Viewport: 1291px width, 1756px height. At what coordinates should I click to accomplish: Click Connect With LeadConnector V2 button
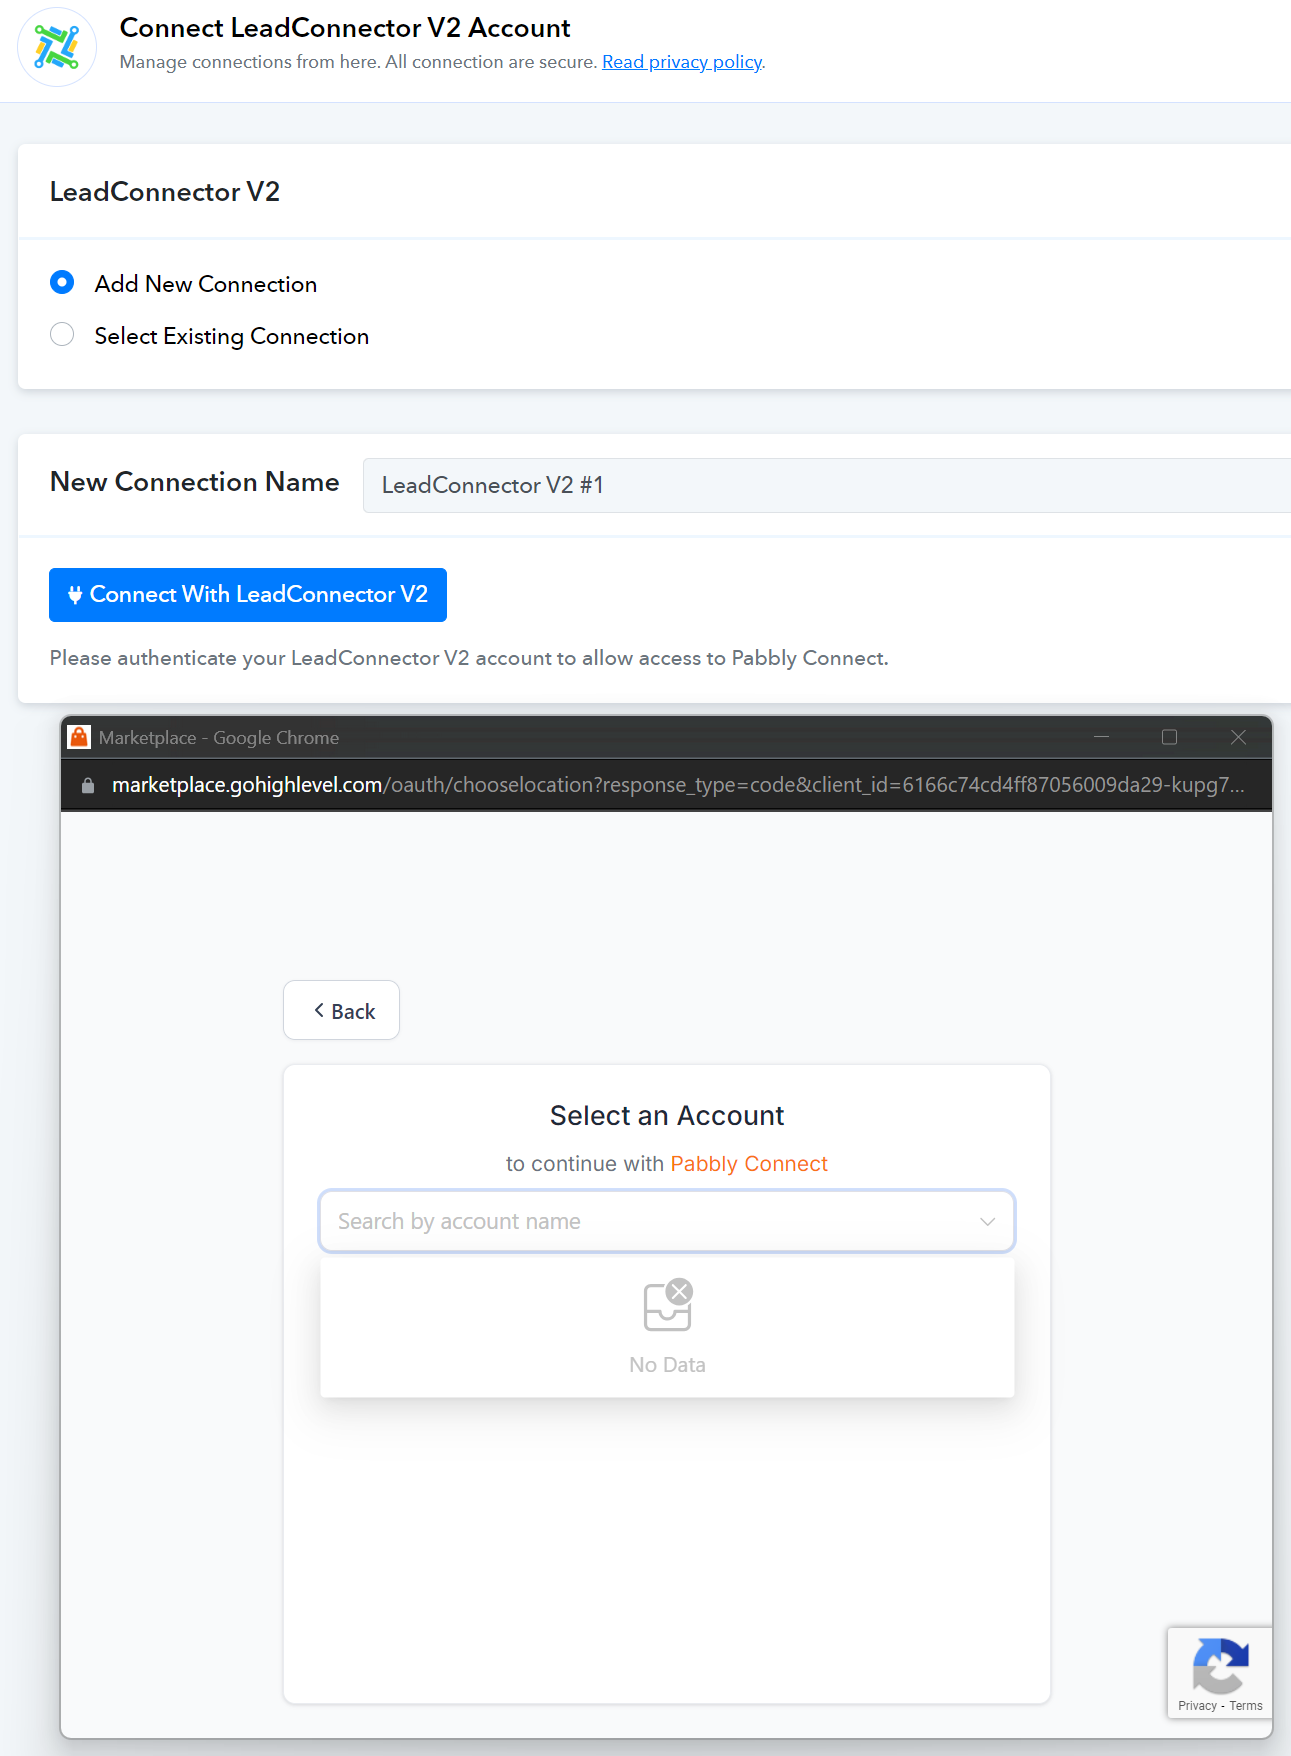[248, 595]
